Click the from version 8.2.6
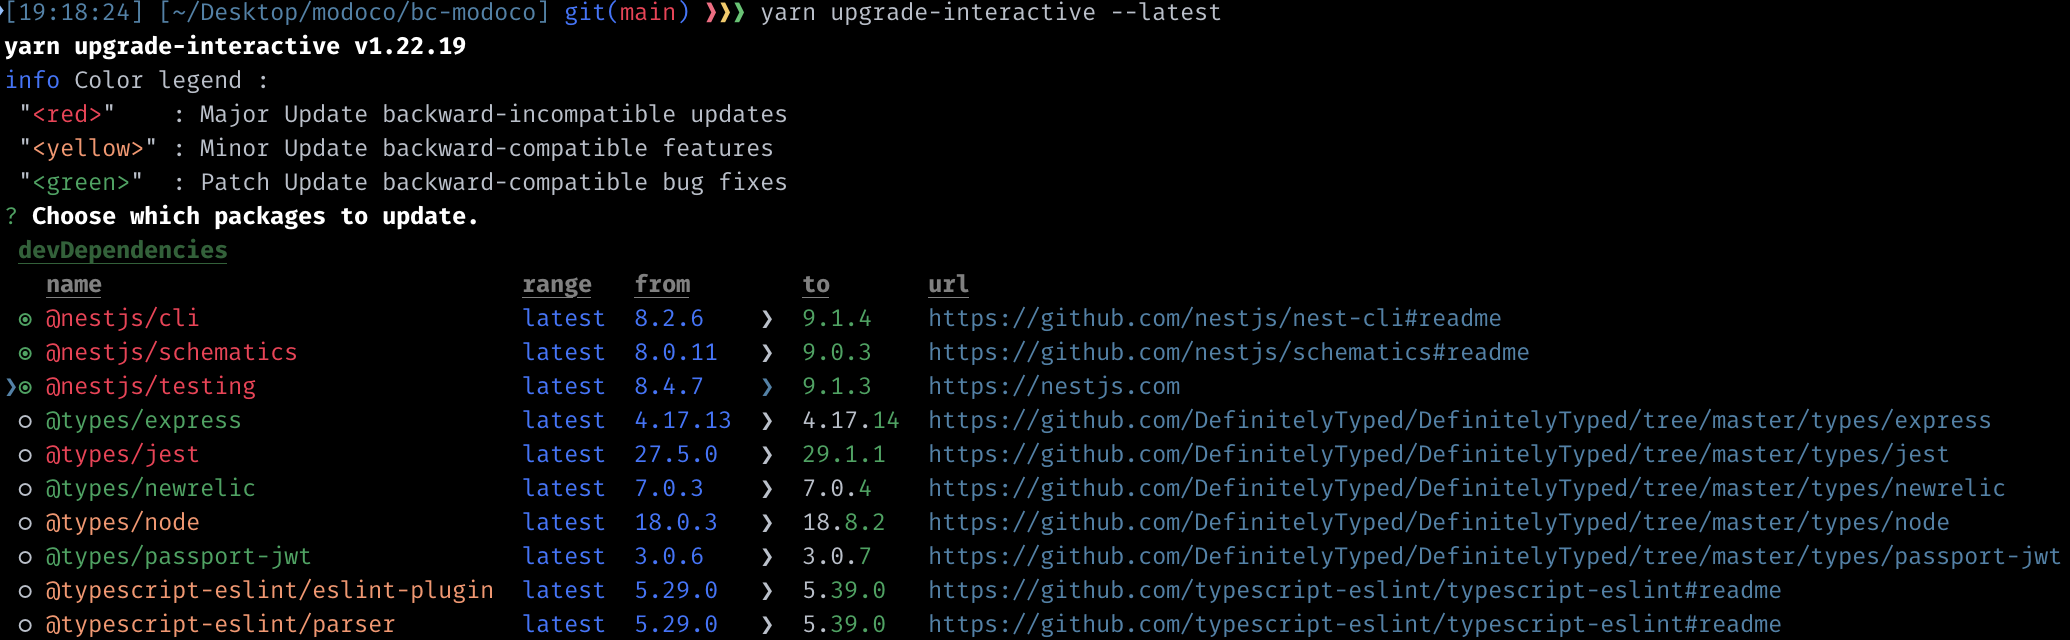Image resolution: width=2070 pixels, height=640 pixels. coord(668,318)
